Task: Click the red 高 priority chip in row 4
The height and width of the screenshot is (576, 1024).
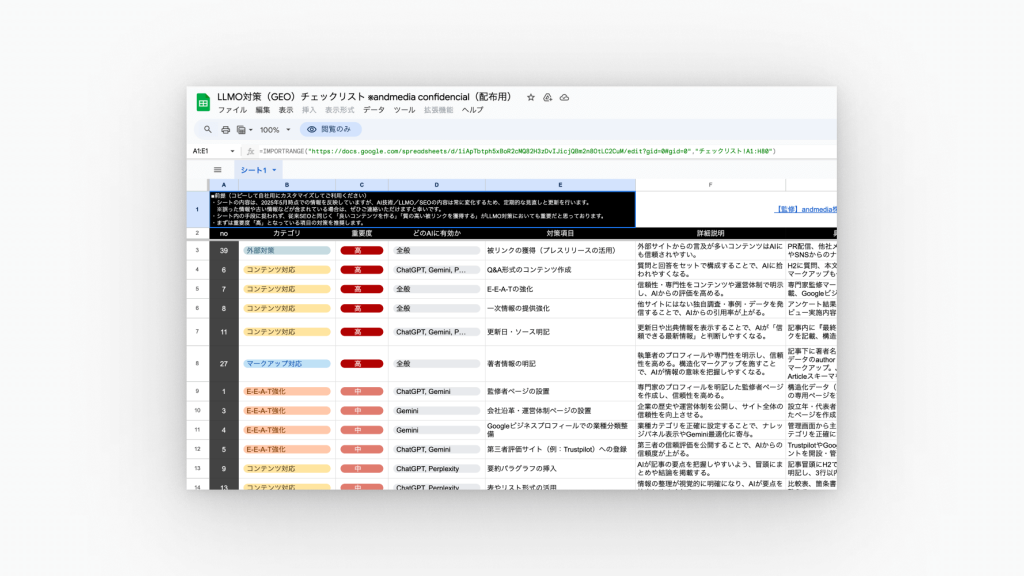Action: coord(361,270)
